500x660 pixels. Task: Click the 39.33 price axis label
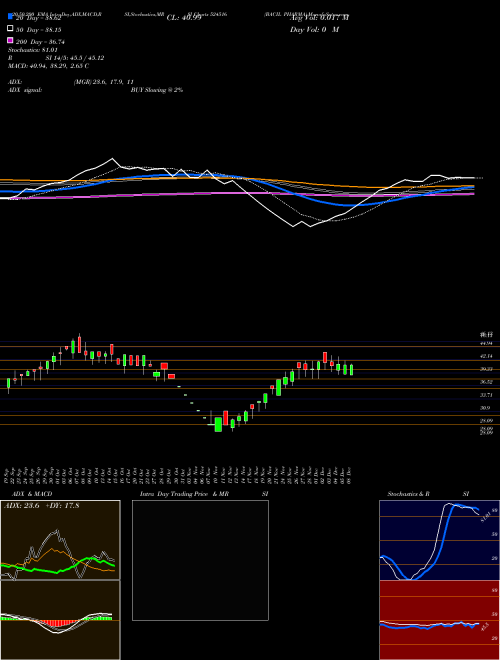(x=486, y=369)
